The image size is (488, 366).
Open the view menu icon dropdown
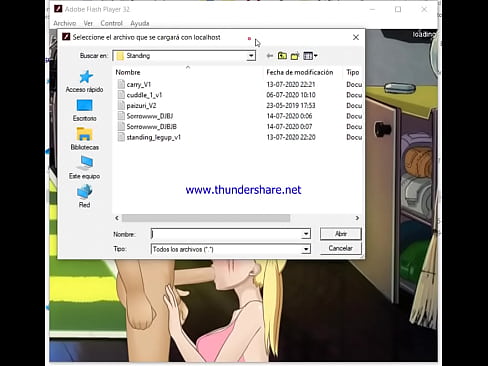pos(310,56)
